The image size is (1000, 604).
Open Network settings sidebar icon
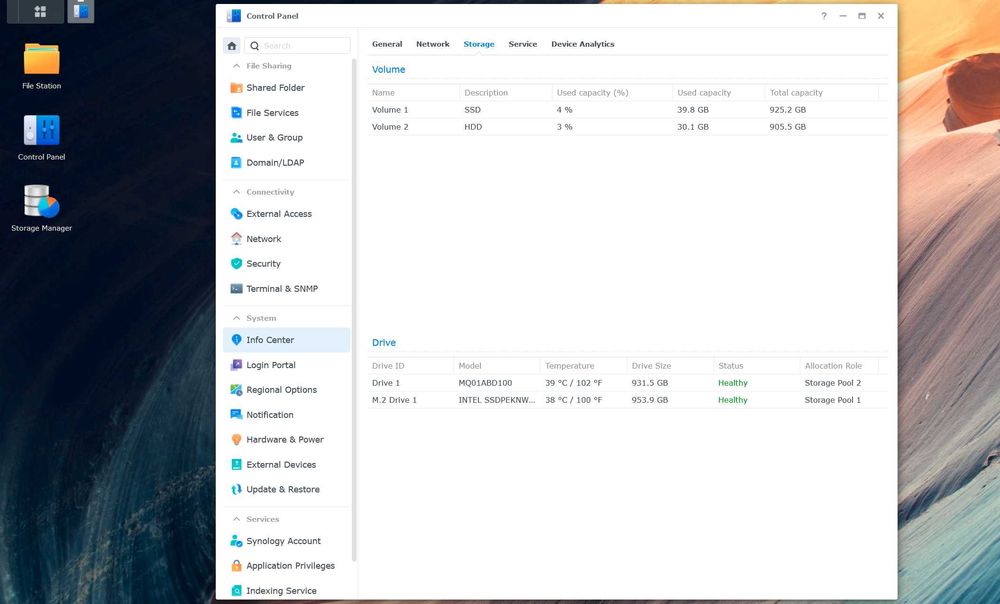(236, 239)
